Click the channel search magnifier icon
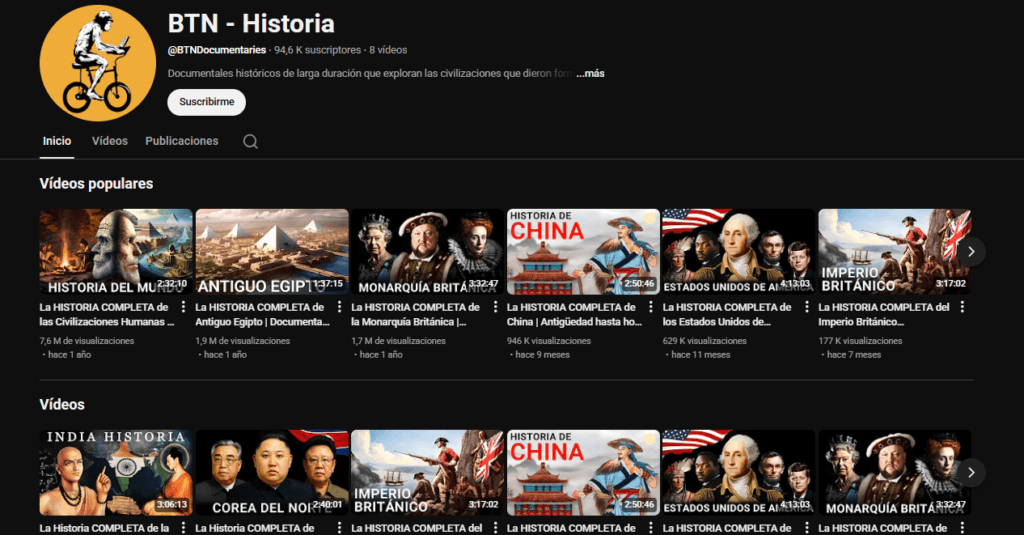 [x=250, y=142]
